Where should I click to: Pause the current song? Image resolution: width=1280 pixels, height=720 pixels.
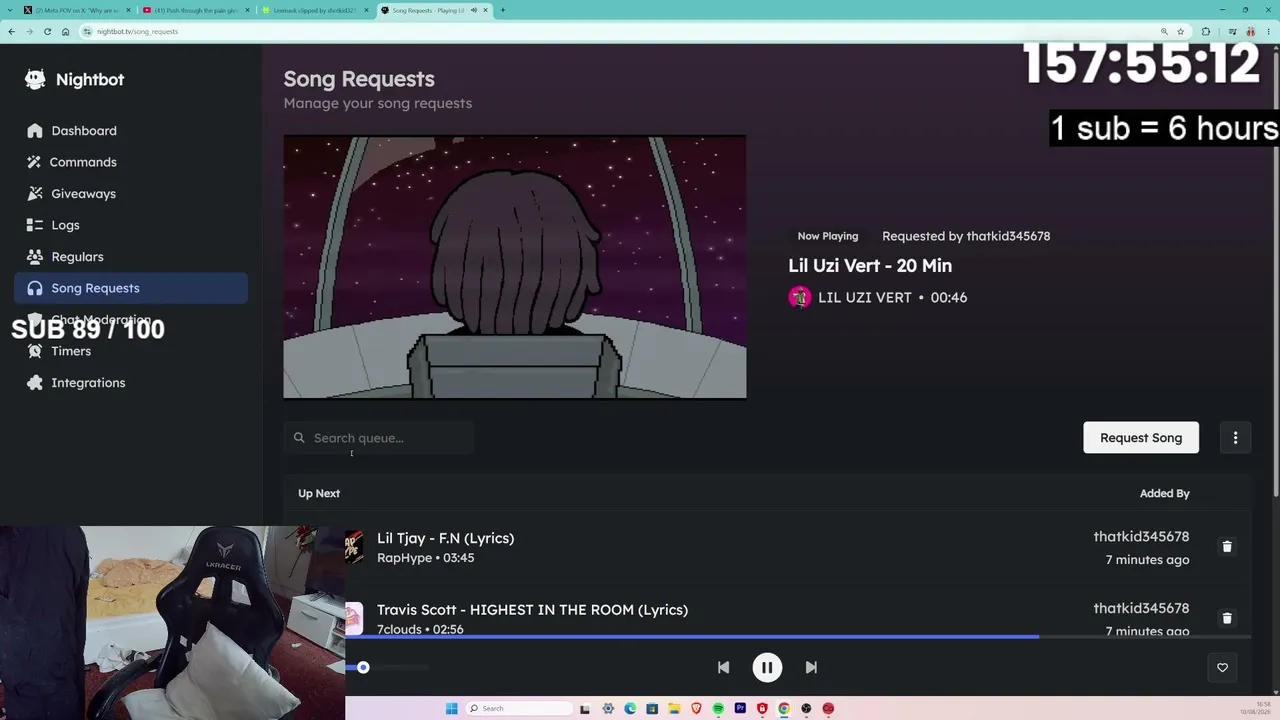point(767,668)
